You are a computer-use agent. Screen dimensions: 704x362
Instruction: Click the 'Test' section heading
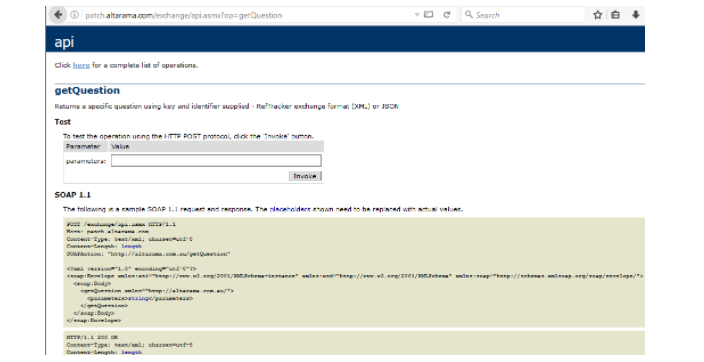point(62,122)
